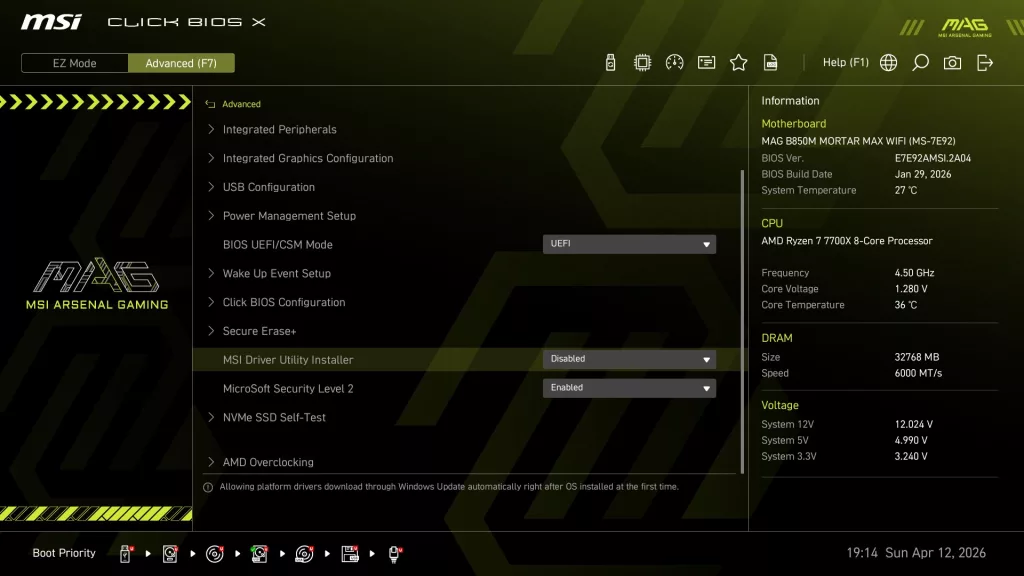Click the Advanced breadcrumb label

pyautogui.click(x=241, y=104)
